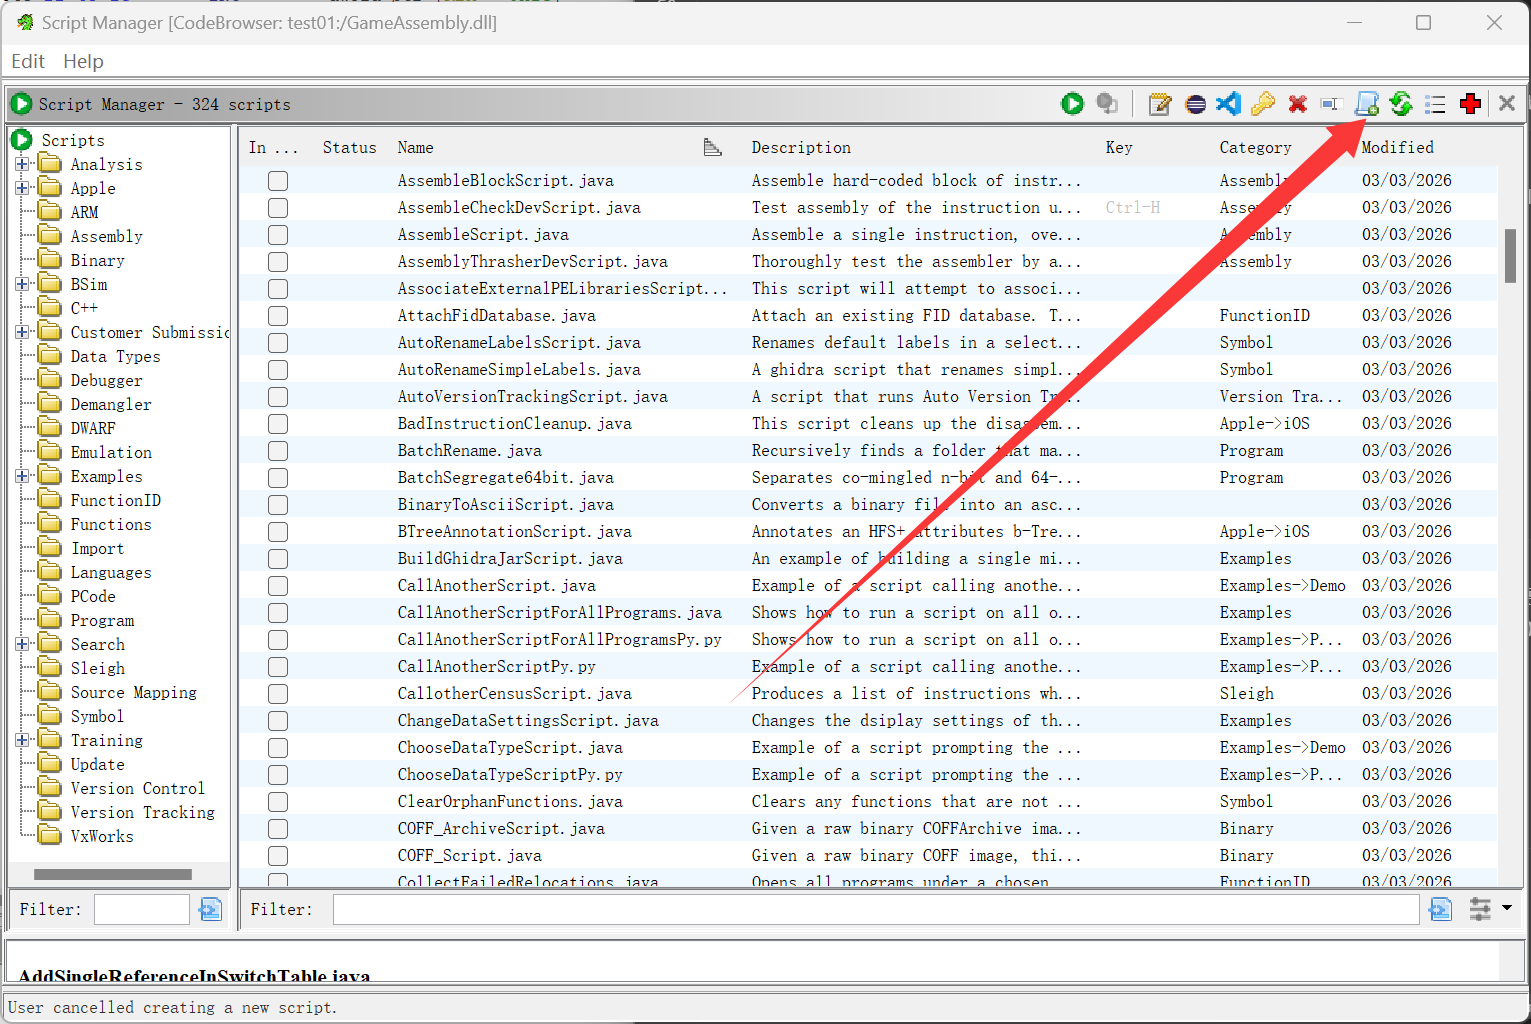Click the DWARF folder icon in tree
This screenshot has width=1531, height=1024.
tap(49, 427)
